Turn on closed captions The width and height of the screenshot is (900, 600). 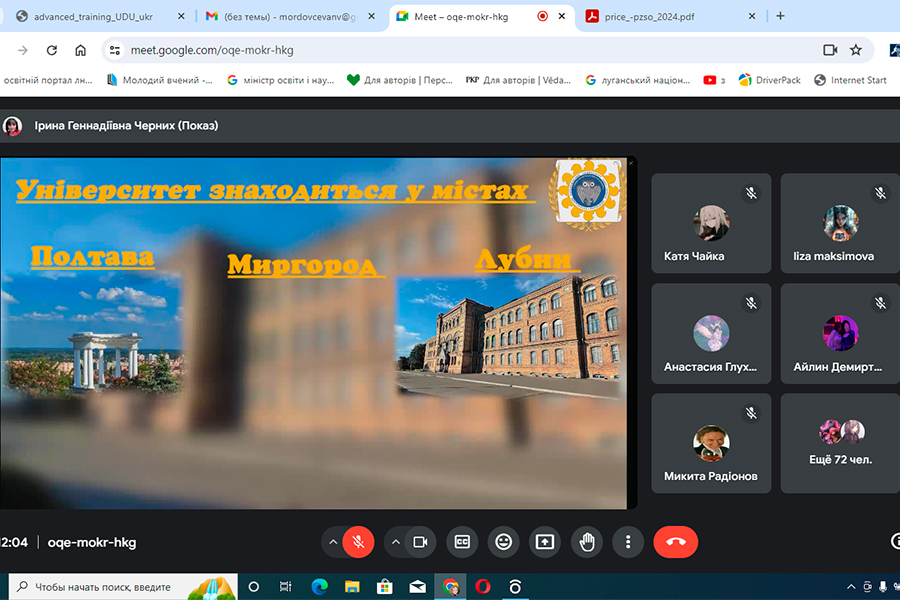coord(461,542)
